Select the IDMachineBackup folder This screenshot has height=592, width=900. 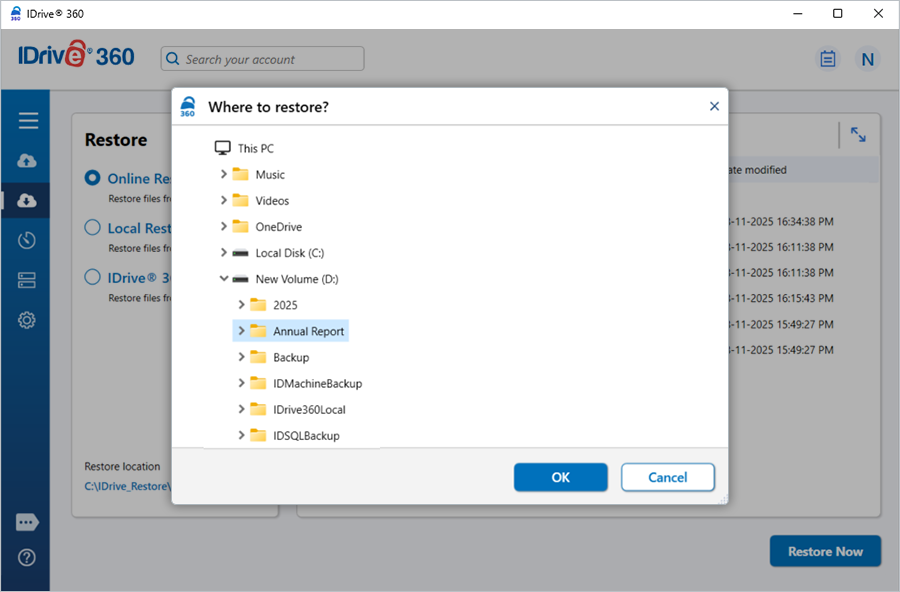[x=317, y=383]
